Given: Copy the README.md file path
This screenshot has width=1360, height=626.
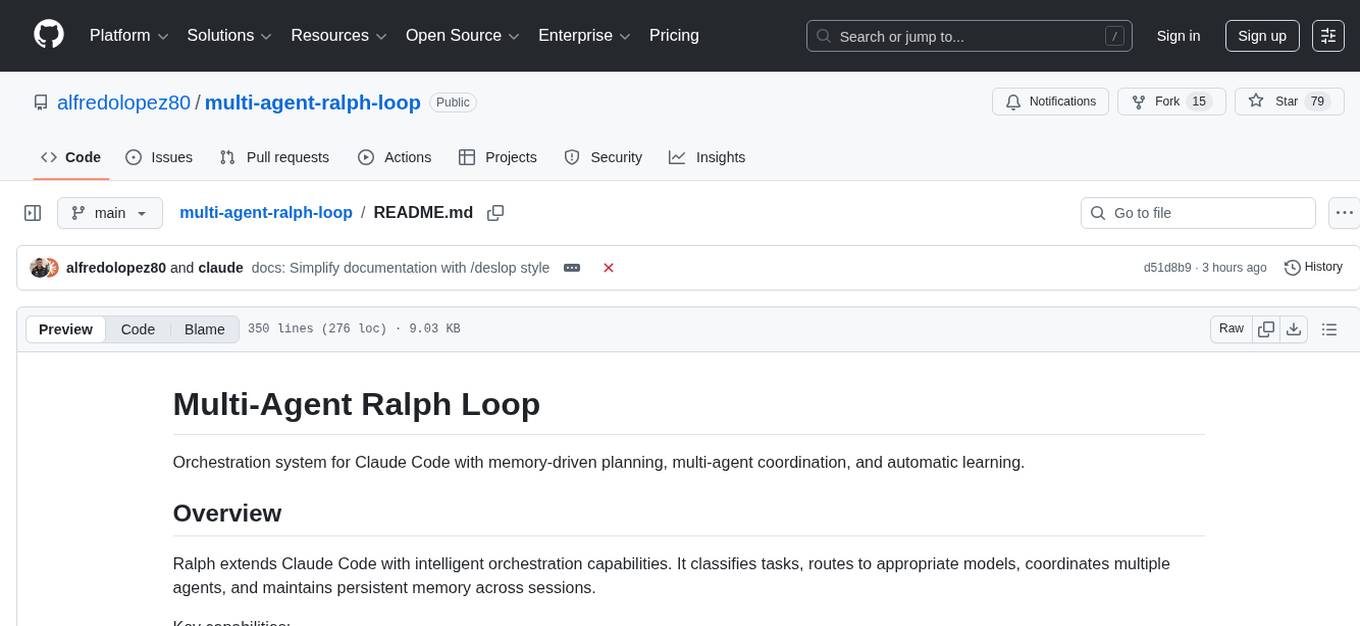Looking at the screenshot, I should [x=495, y=213].
